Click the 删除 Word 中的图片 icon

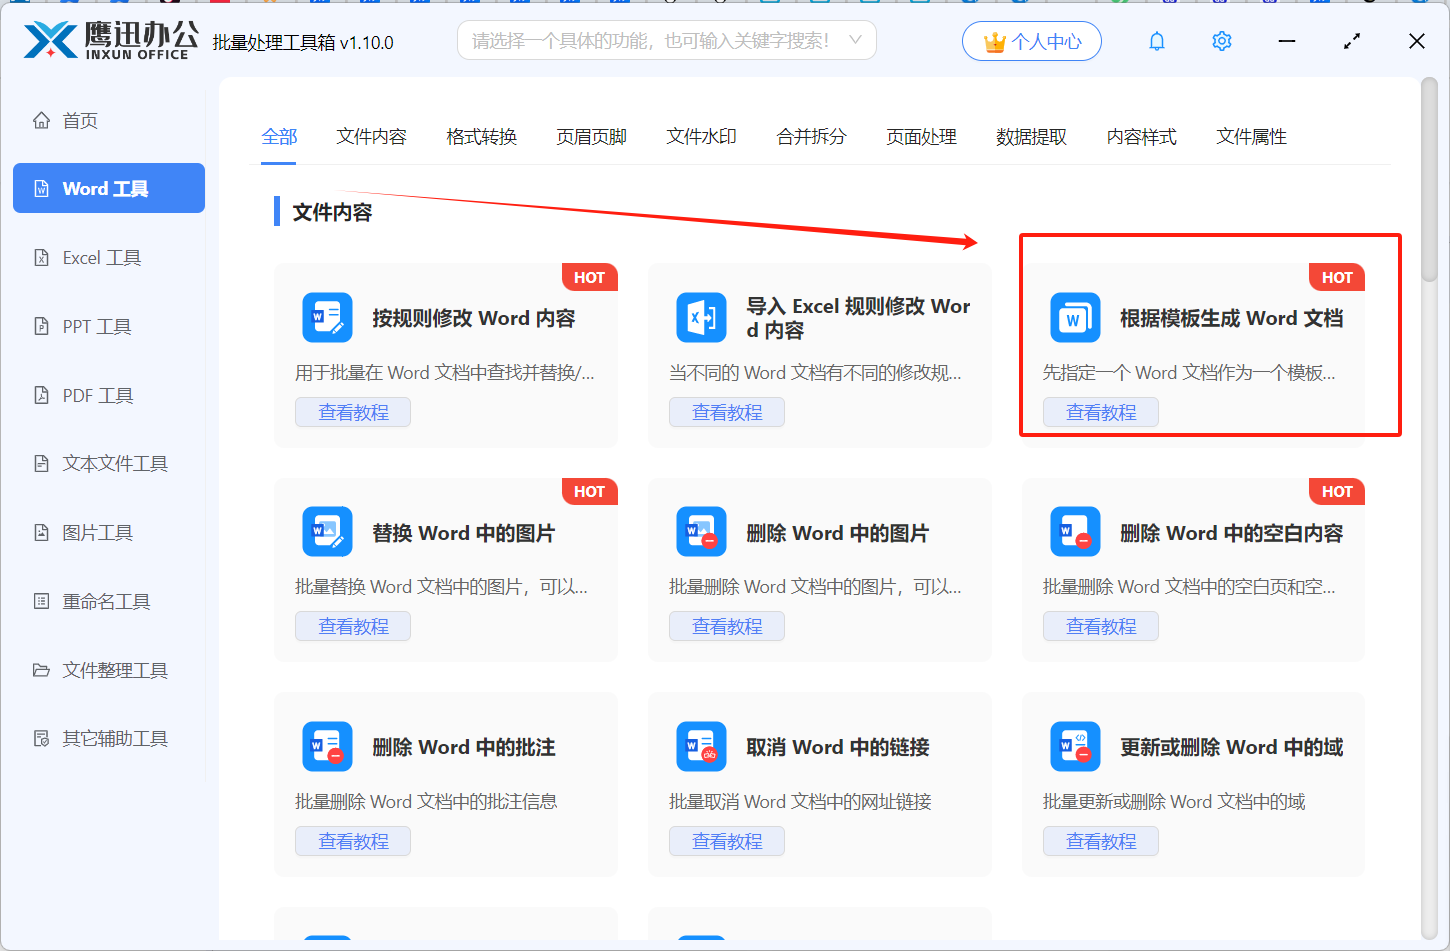pyautogui.click(x=701, y=532)
